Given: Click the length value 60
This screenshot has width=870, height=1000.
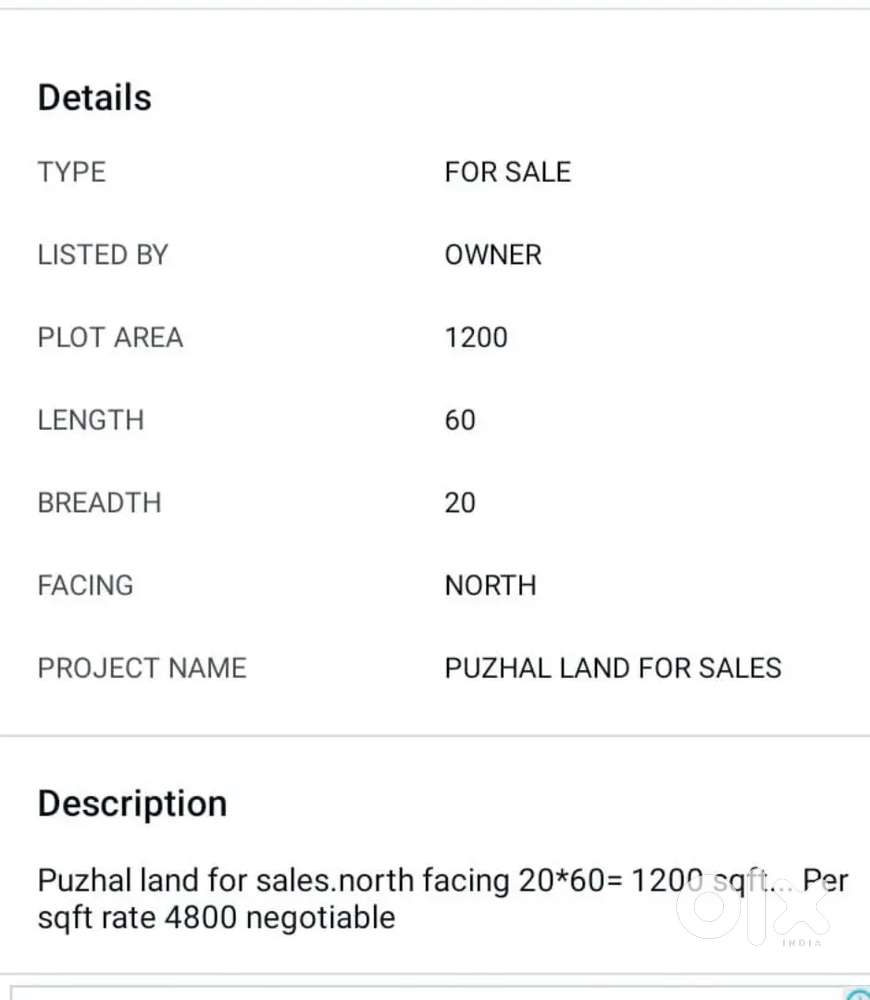Looking at the screenshot, I should tap(460, 420).
